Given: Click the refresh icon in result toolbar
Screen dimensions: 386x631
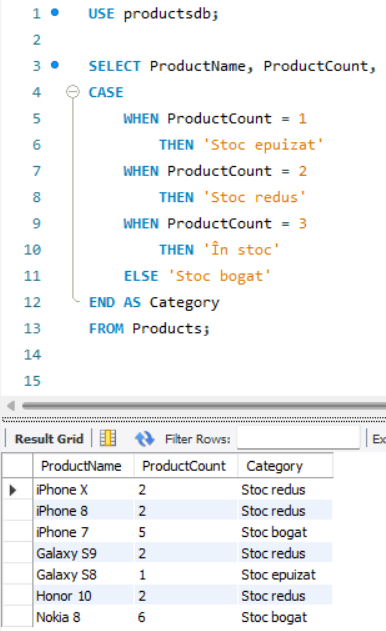Looking at the screenshot, I should [x=144, y=439].
